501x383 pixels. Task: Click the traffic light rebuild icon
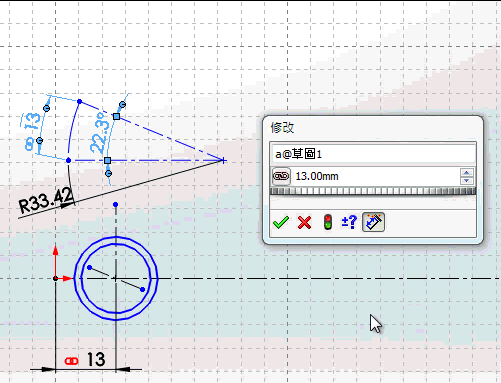(328, 222)
